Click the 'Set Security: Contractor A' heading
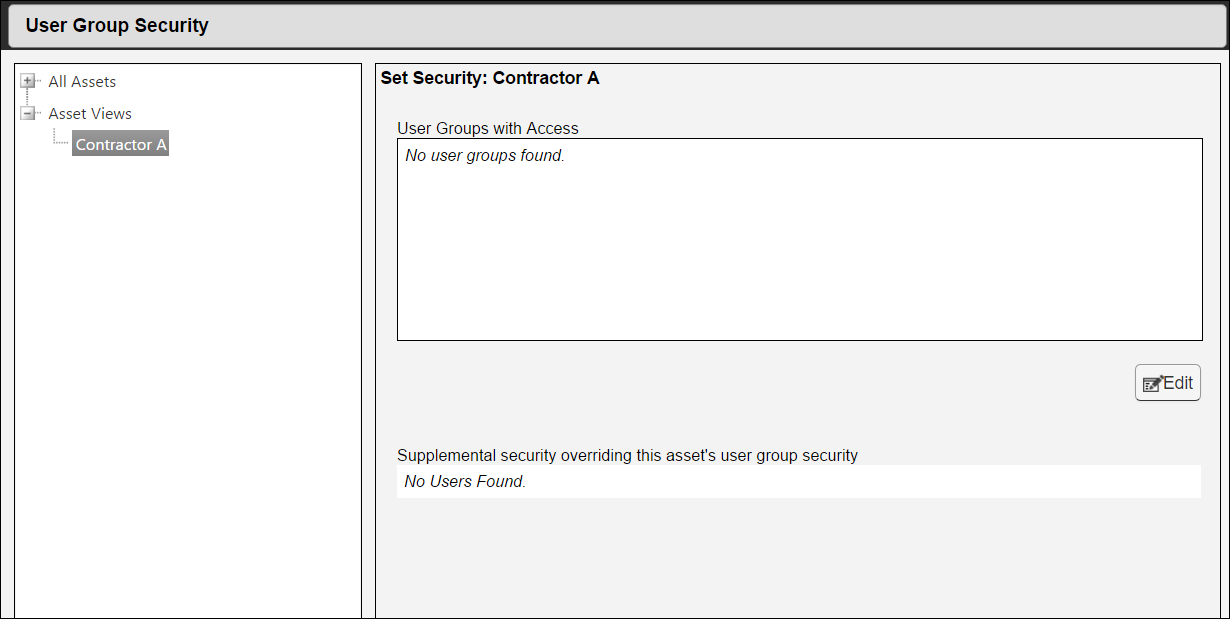Screen dimensions: 1230x619 coord(489,77)
